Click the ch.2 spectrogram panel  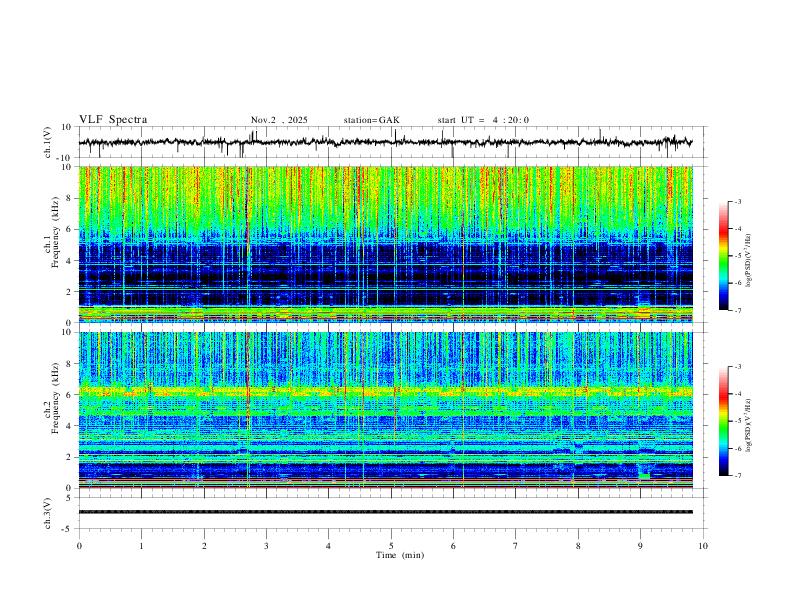(385, 410)
